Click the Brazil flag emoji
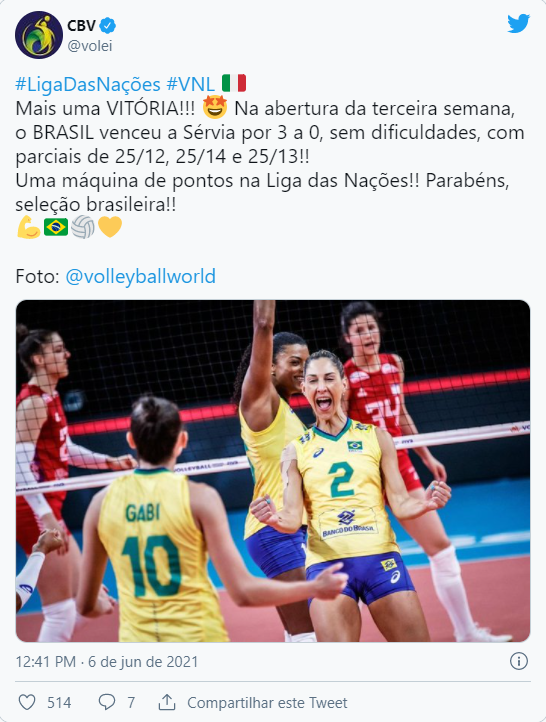 (x=56, y=227)
